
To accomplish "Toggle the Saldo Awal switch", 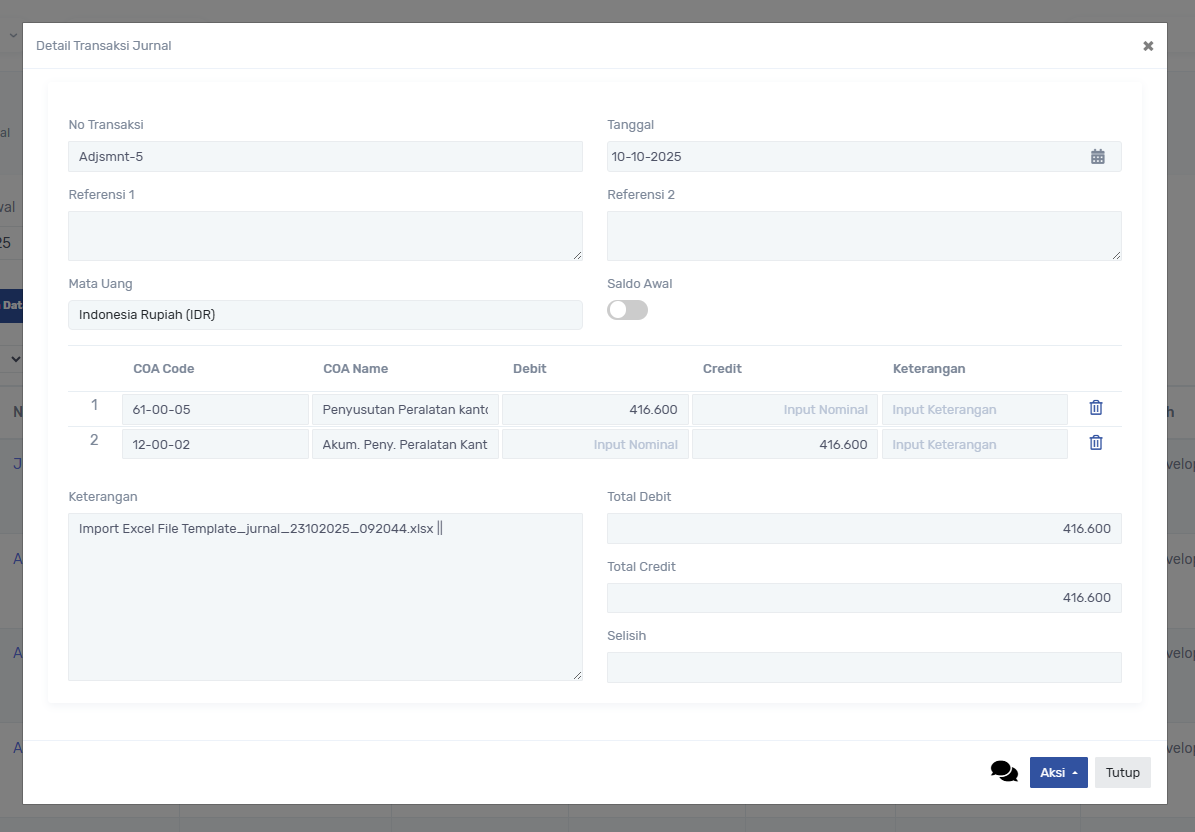I will [627, 310].
